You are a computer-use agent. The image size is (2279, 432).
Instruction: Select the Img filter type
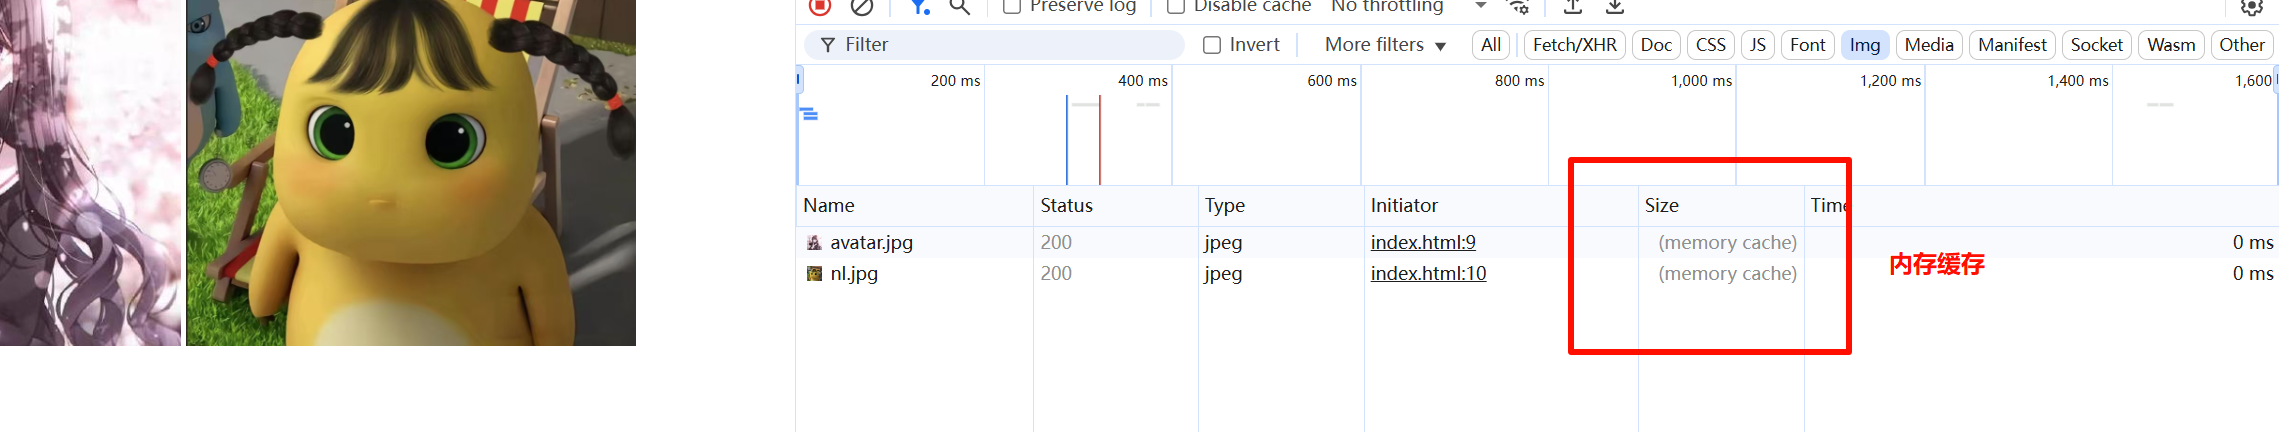pyautogui.click(x=1865, y=45)
